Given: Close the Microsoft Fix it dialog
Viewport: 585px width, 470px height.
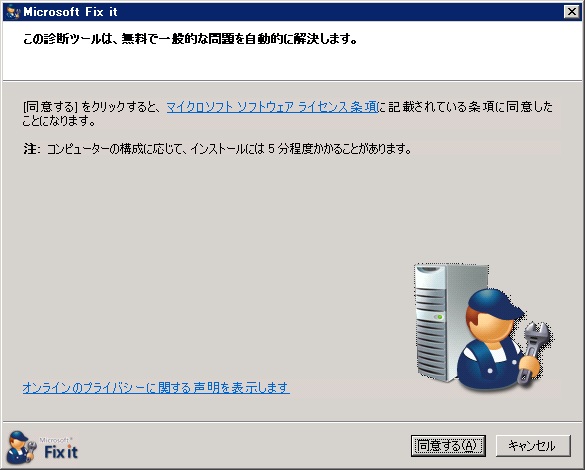Looking at the screenshot, I should 572,12.
